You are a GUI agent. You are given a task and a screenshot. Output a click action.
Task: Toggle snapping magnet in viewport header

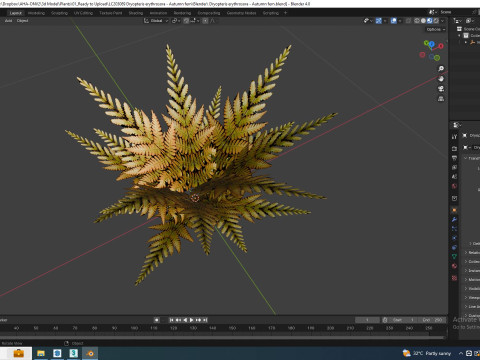tap(186, 21)
